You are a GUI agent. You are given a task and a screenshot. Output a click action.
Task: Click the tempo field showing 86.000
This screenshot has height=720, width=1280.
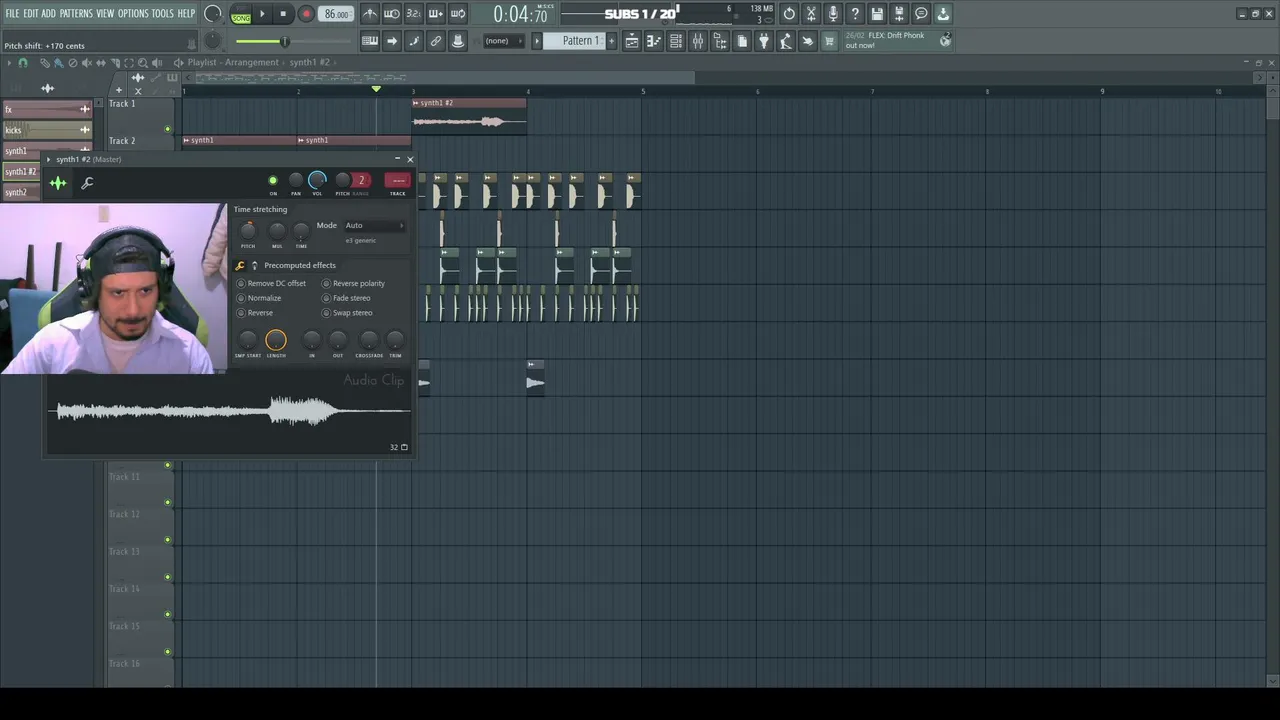tap(337, 14)
